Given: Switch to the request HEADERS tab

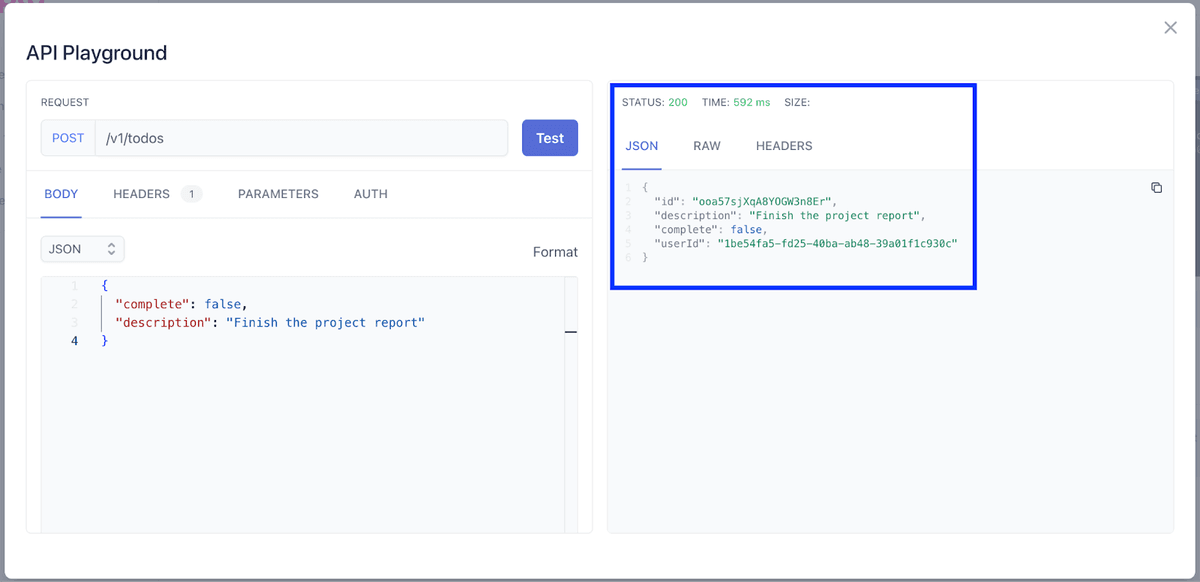Looking at the screenshot, I should [x=141, y=193].
